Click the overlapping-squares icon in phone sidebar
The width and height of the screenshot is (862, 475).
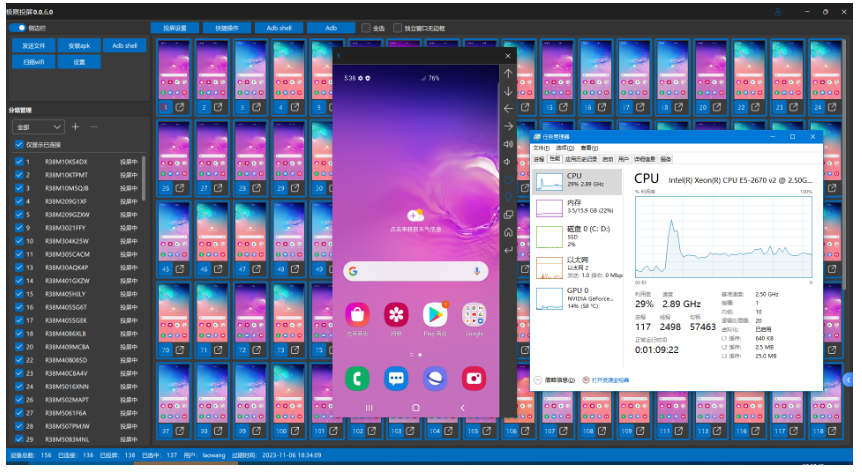point(508,214)
